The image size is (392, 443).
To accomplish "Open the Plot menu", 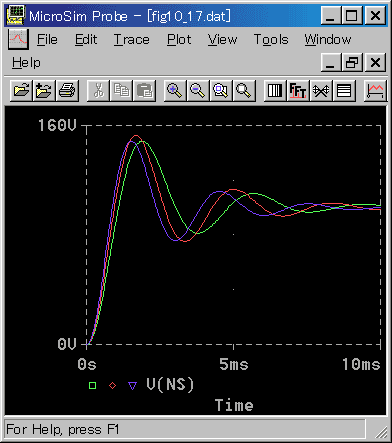I will [179, 40].
